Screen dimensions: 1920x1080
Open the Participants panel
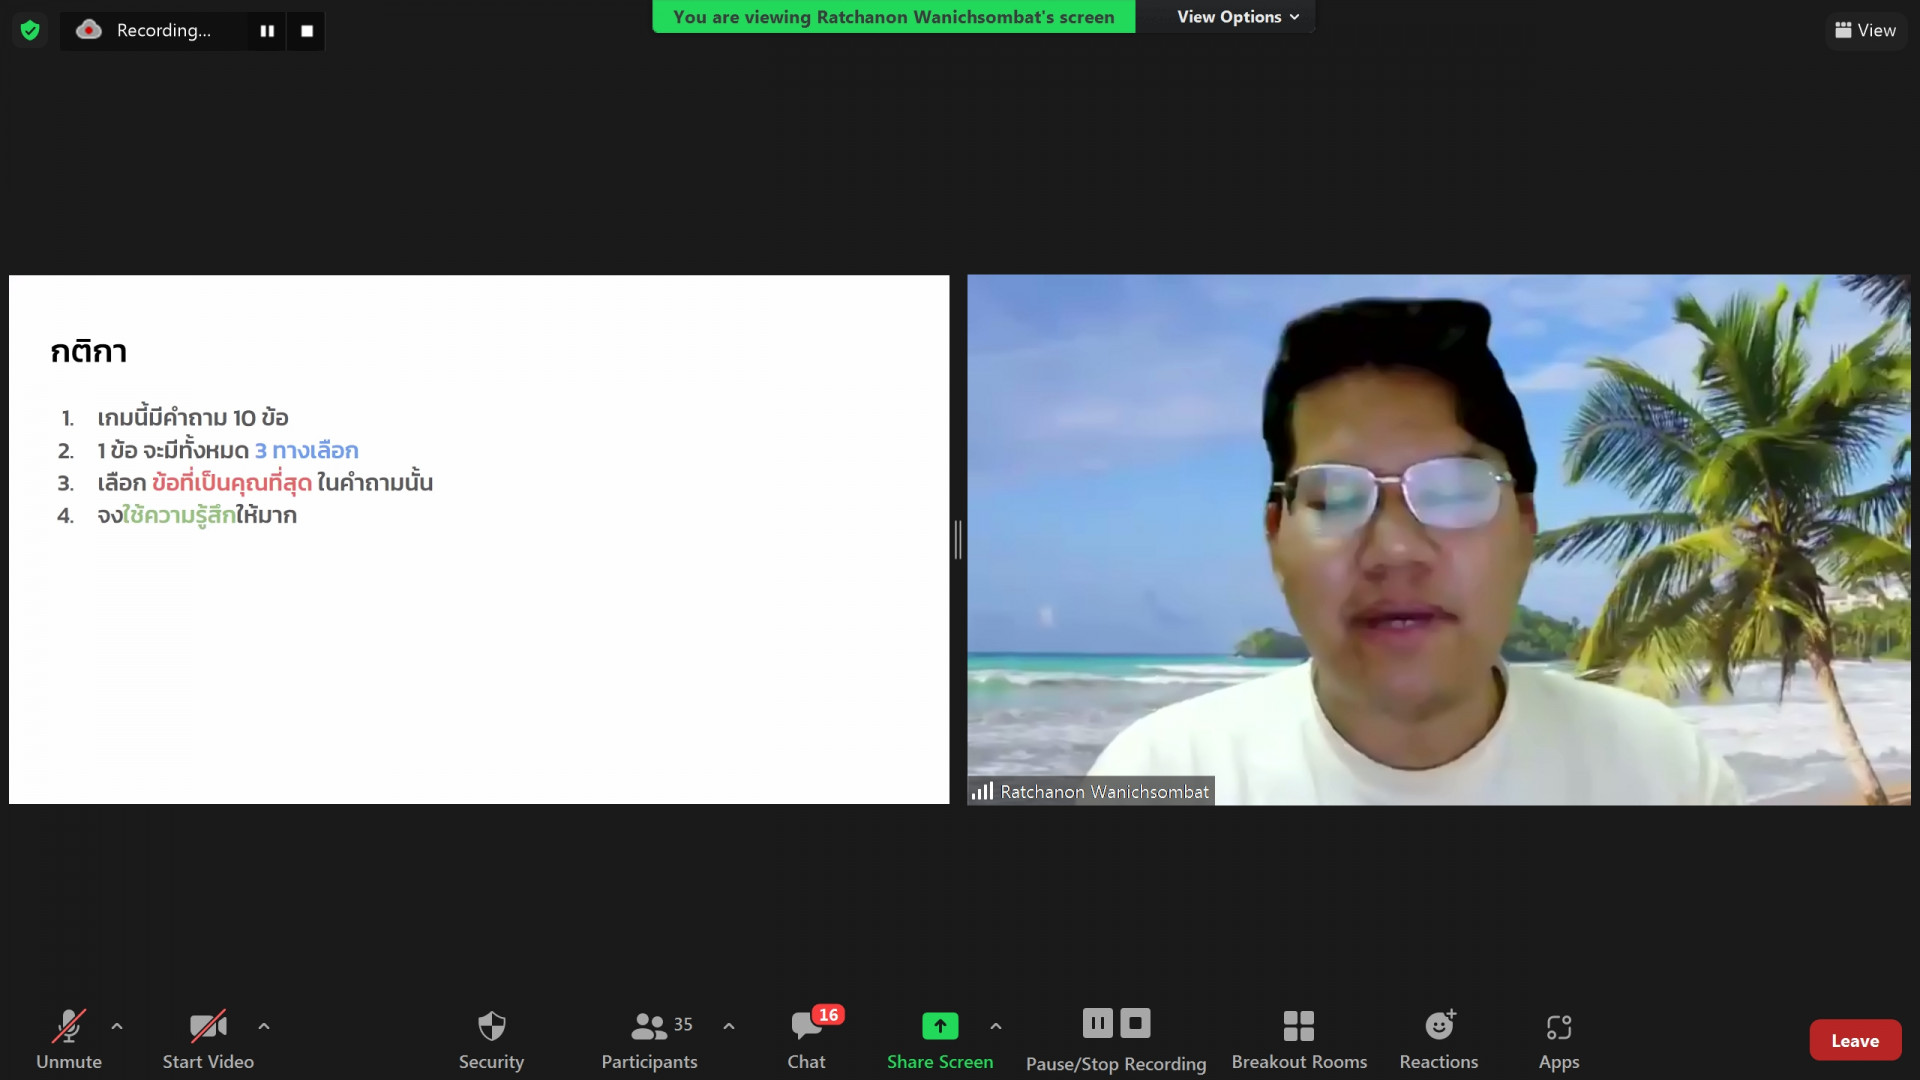(649, 1040)
